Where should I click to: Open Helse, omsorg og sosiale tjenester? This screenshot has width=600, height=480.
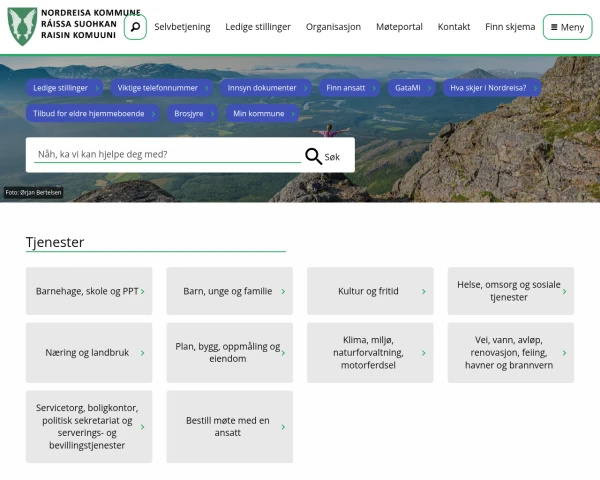pos(509,291)
